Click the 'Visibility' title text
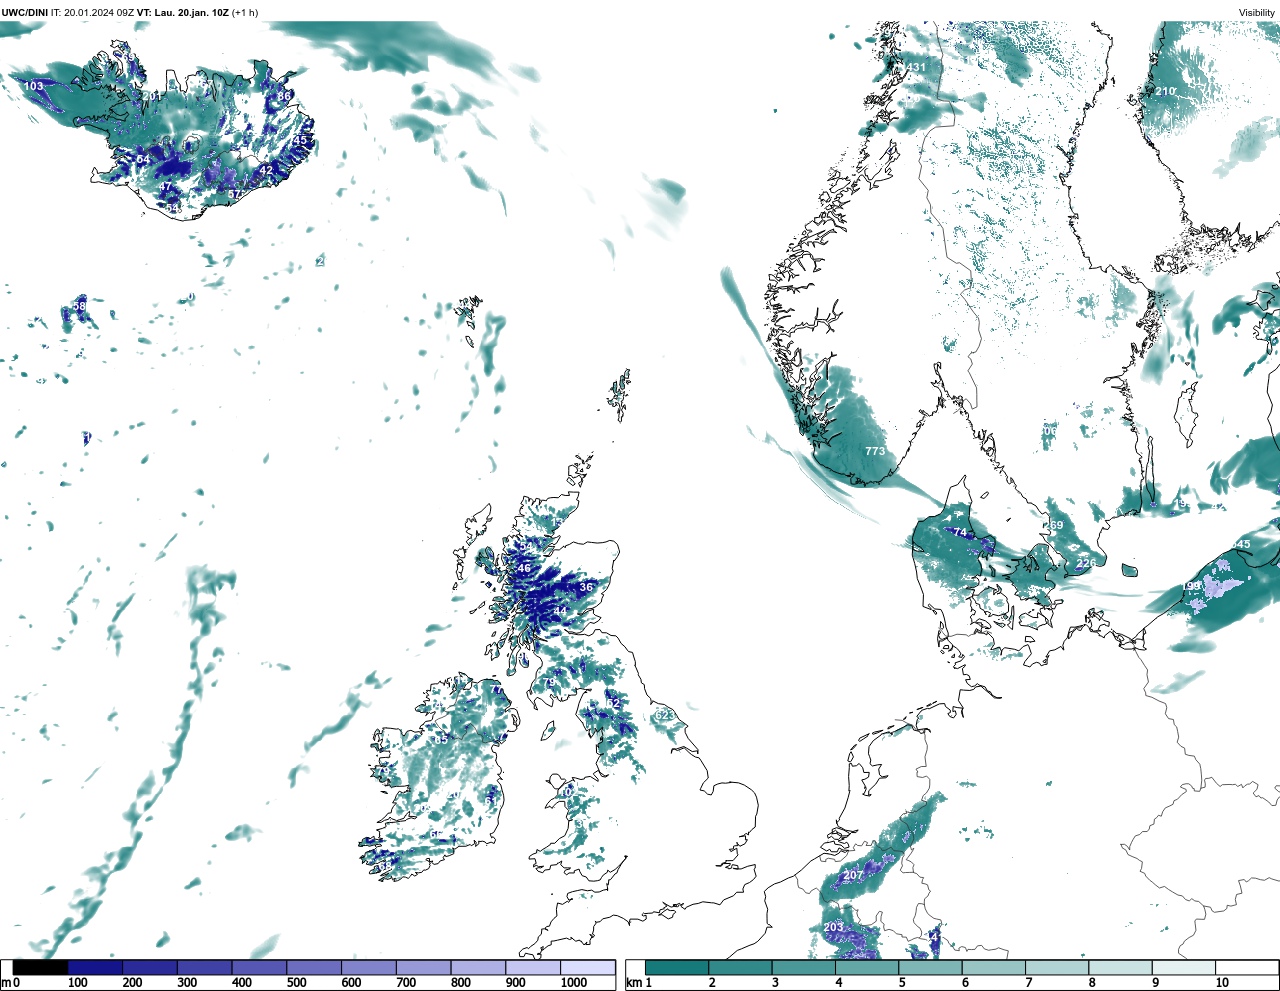This screenshot has width=1280, height=991. 1257,13
